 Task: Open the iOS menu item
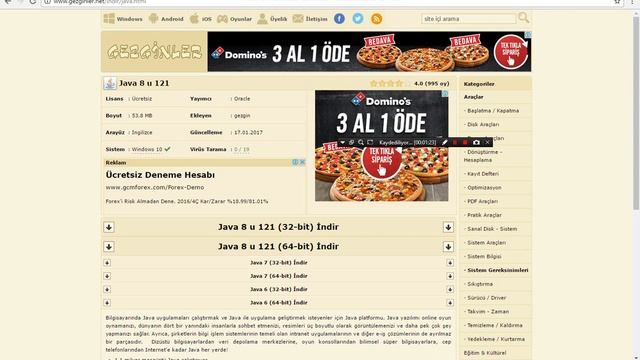[207, 19]
